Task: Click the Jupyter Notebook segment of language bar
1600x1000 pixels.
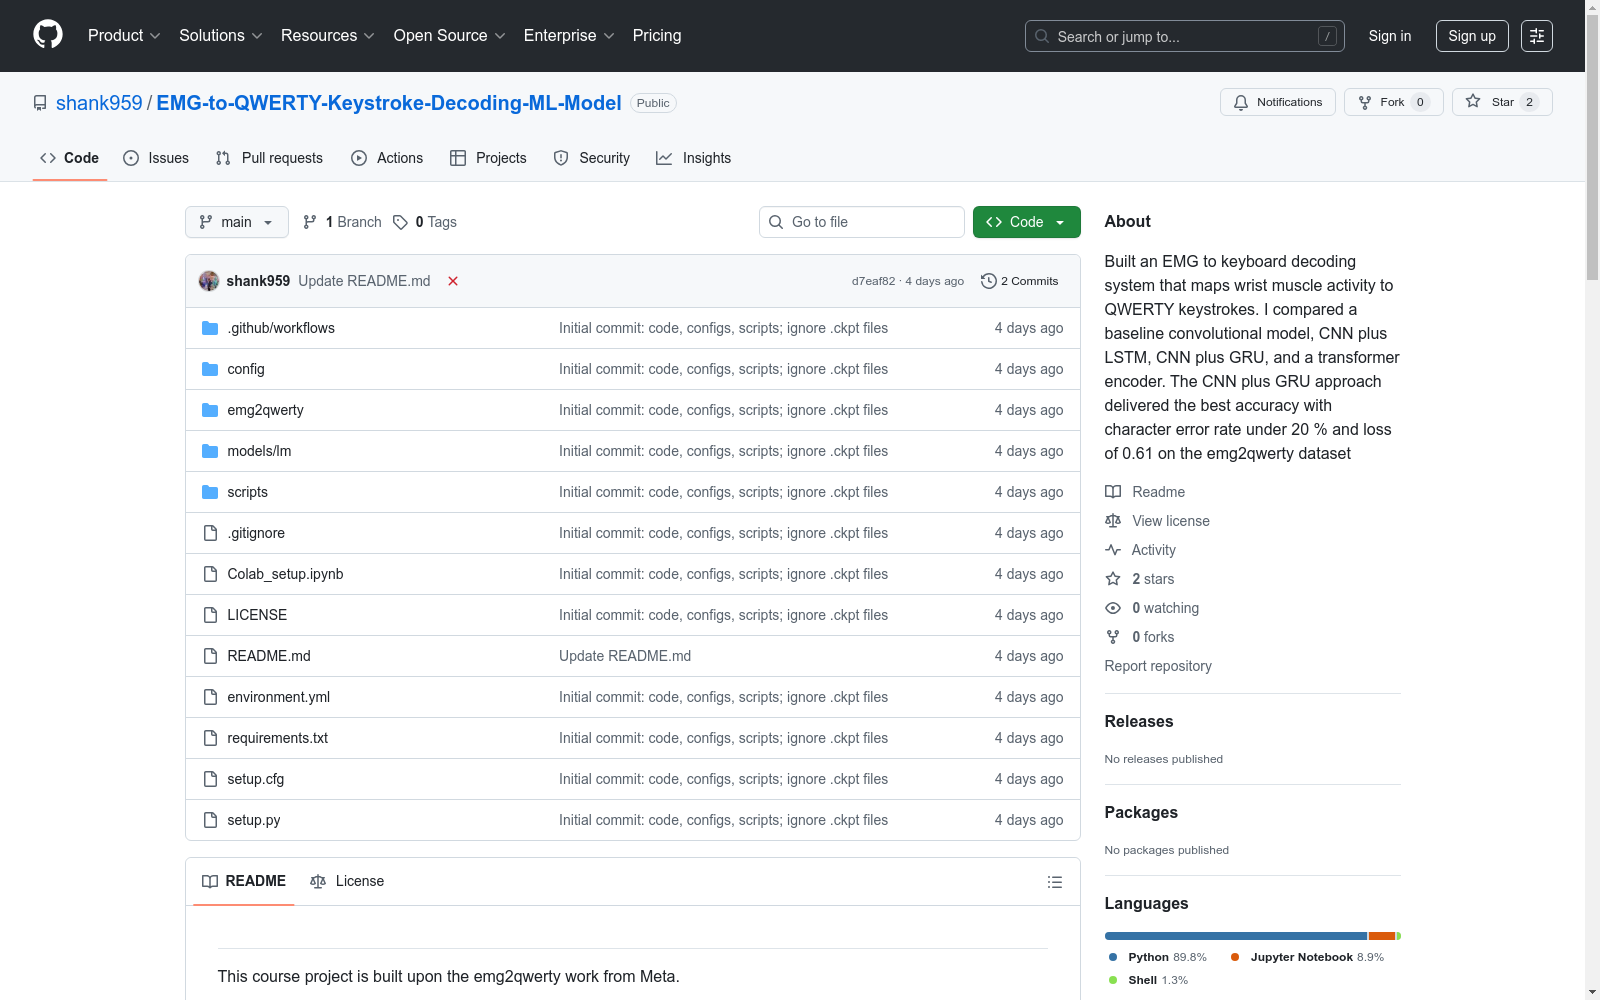Action: [x=1382, y=936]
